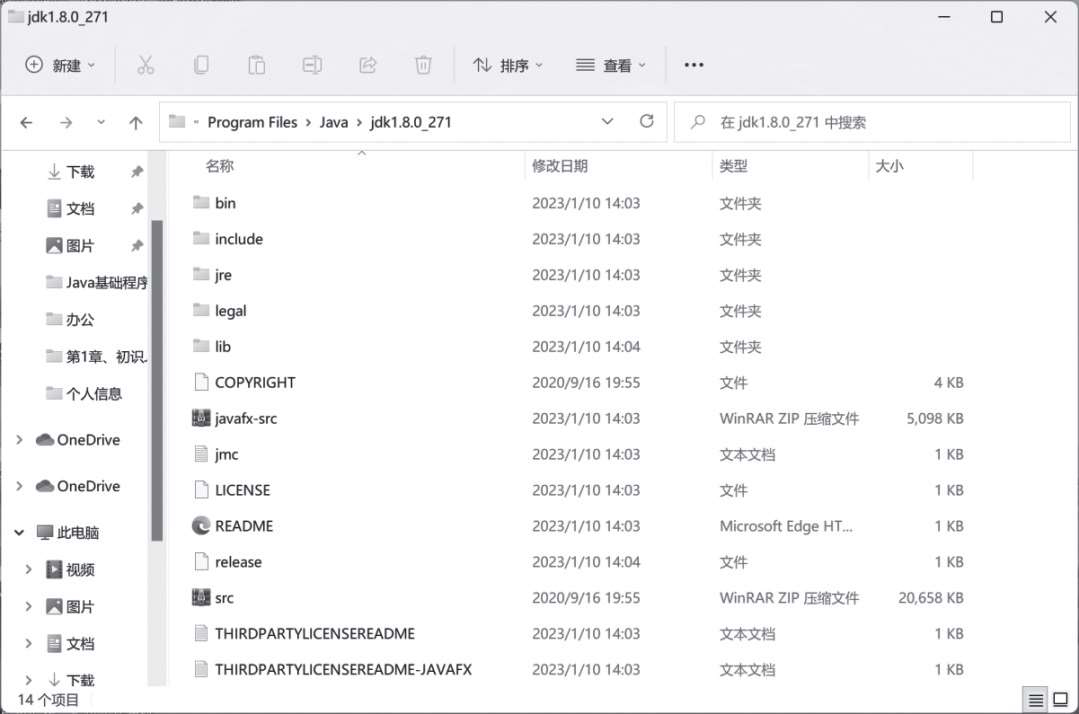This screenshot has height=714, width=1079.
Task: Select the javafx-src ZIP file
Action: tap(245, 419)
